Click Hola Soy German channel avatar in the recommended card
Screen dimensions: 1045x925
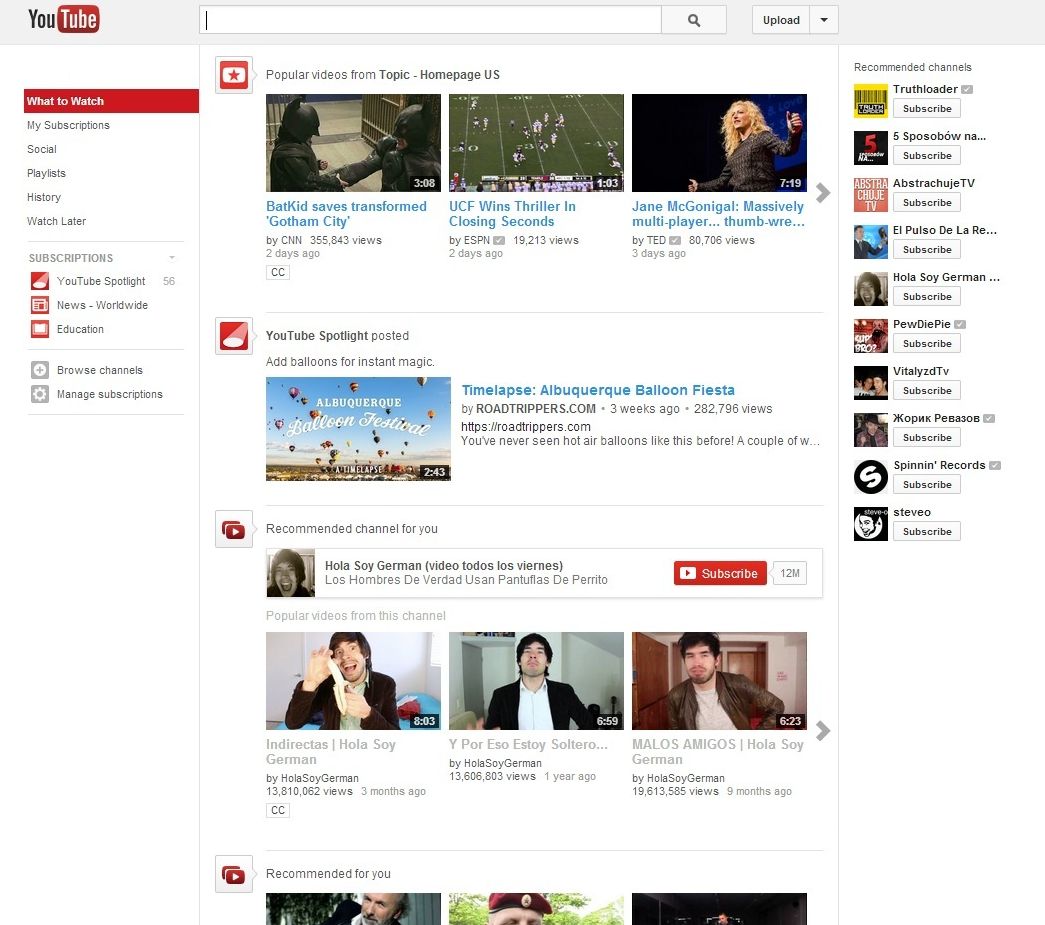point(291,573)
